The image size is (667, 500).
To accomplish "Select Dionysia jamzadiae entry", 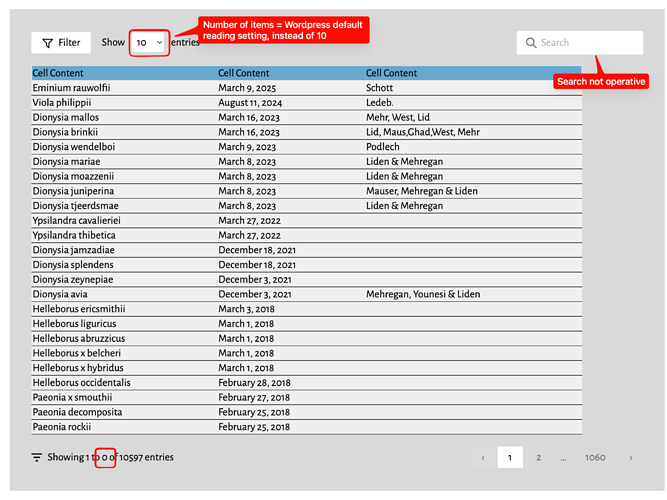I will pos(74,250).
